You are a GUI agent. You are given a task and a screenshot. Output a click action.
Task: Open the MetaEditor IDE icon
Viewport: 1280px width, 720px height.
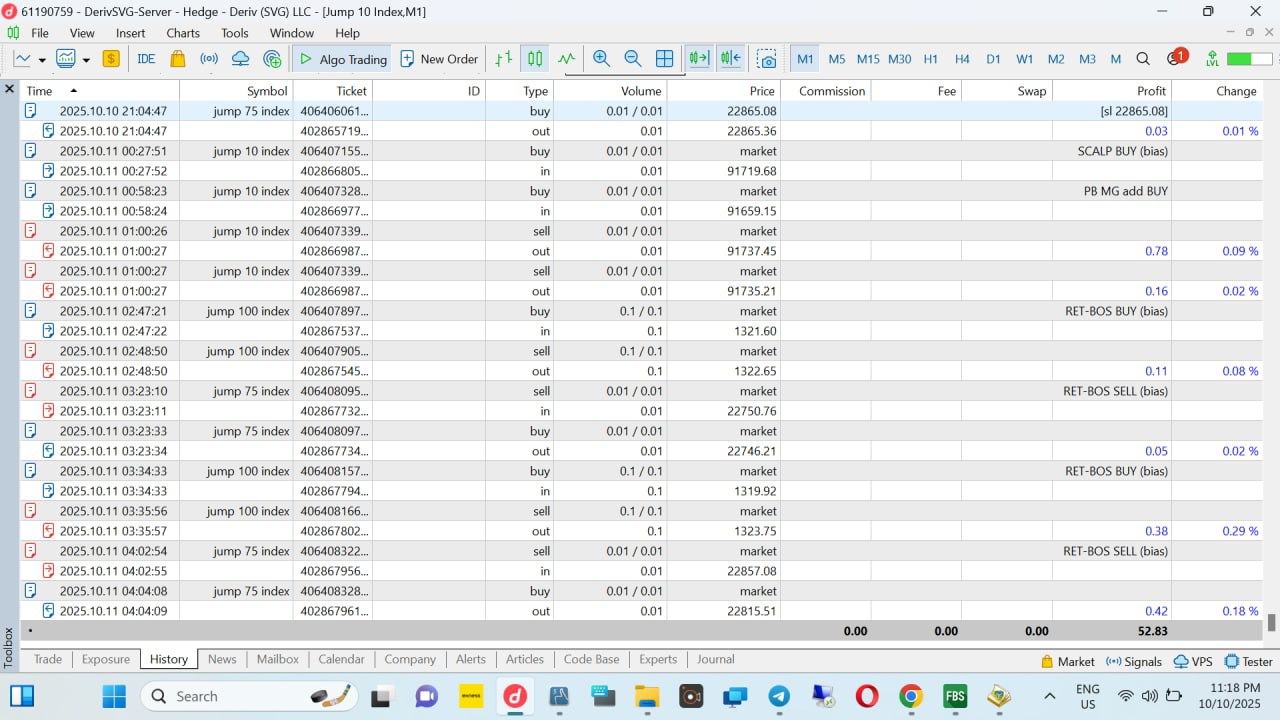[146, 59]
